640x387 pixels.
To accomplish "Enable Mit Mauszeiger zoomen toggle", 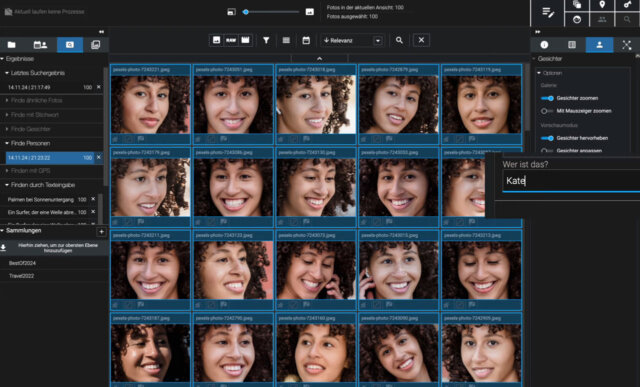I will point(547,111).
